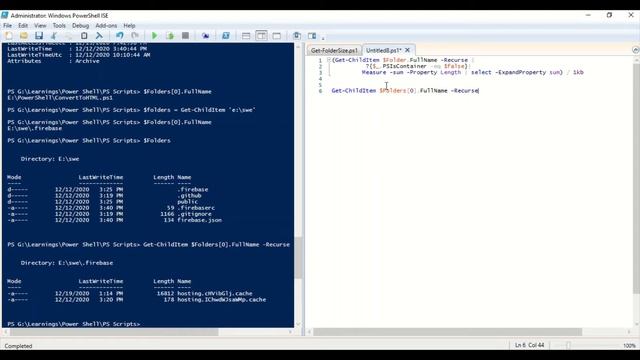Open the Add-ons menu
This screenshot has height=360, width=640.
106,26
